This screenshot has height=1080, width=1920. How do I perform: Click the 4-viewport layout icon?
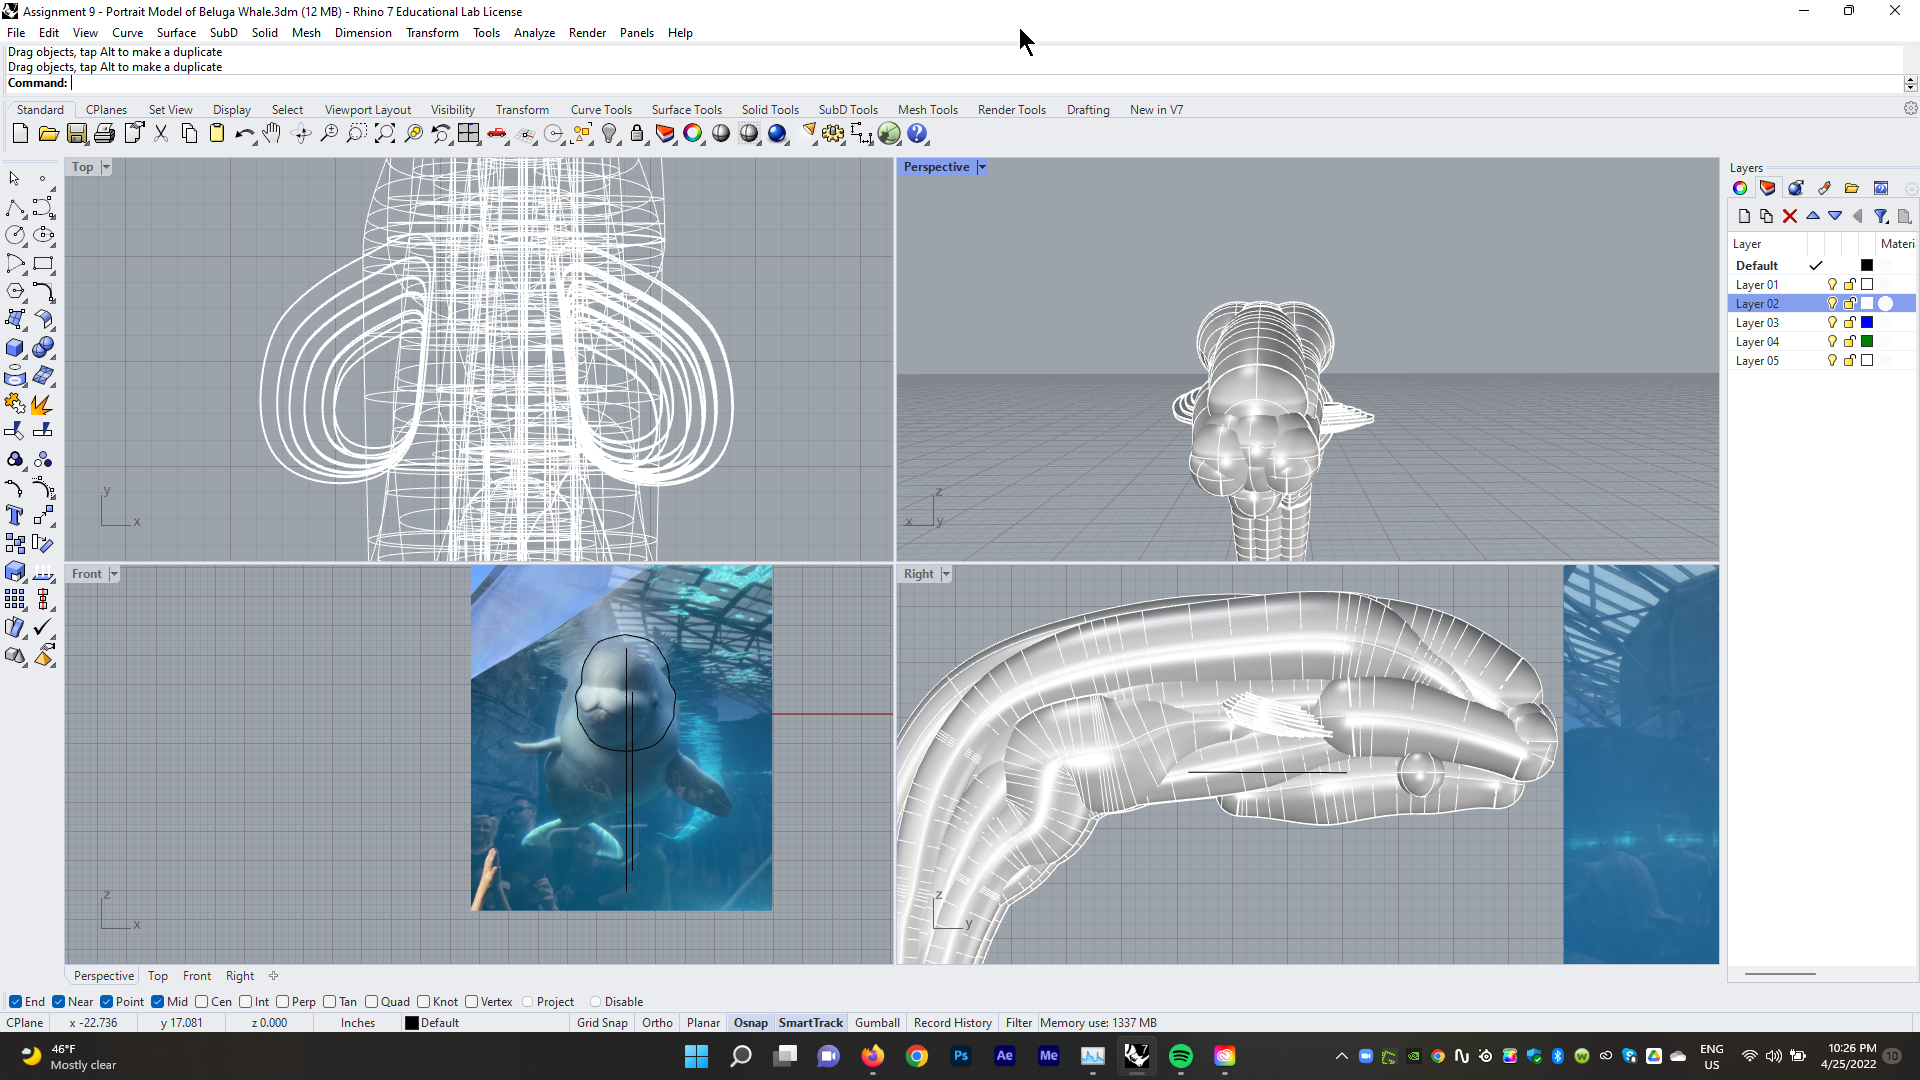(x=469, y=133)
